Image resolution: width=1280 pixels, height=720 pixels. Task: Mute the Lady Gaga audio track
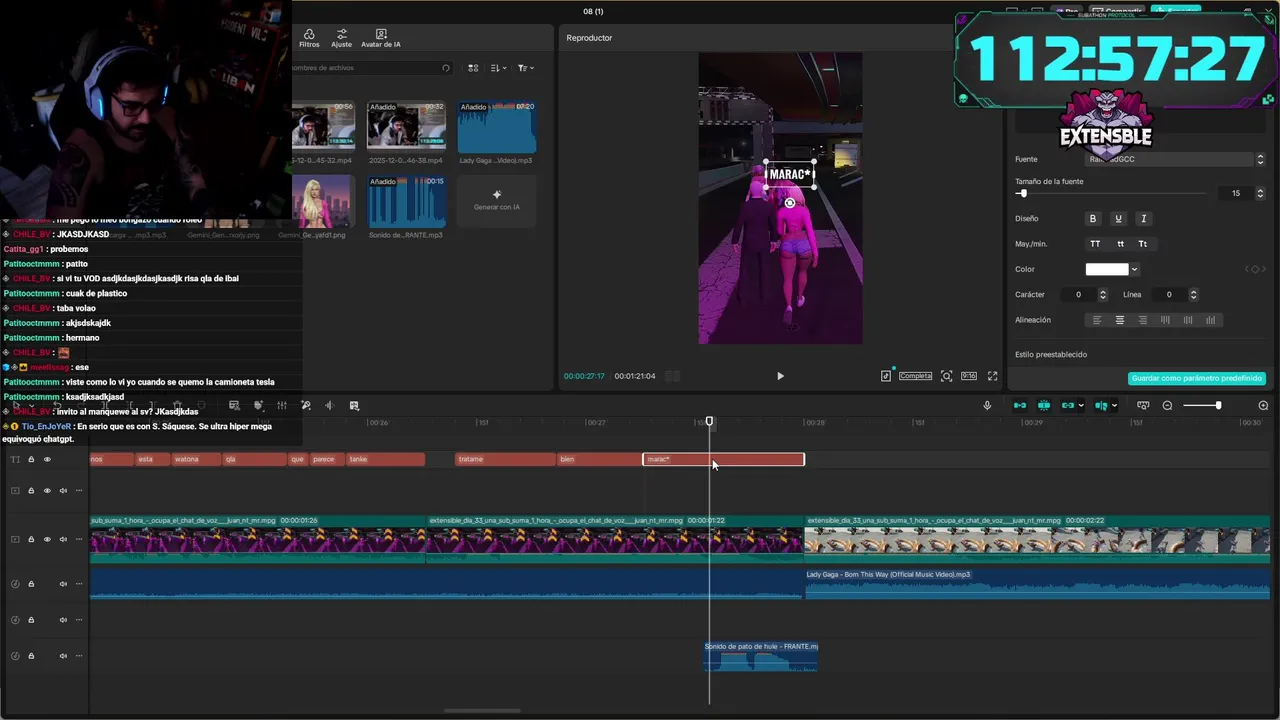(63, 584)
